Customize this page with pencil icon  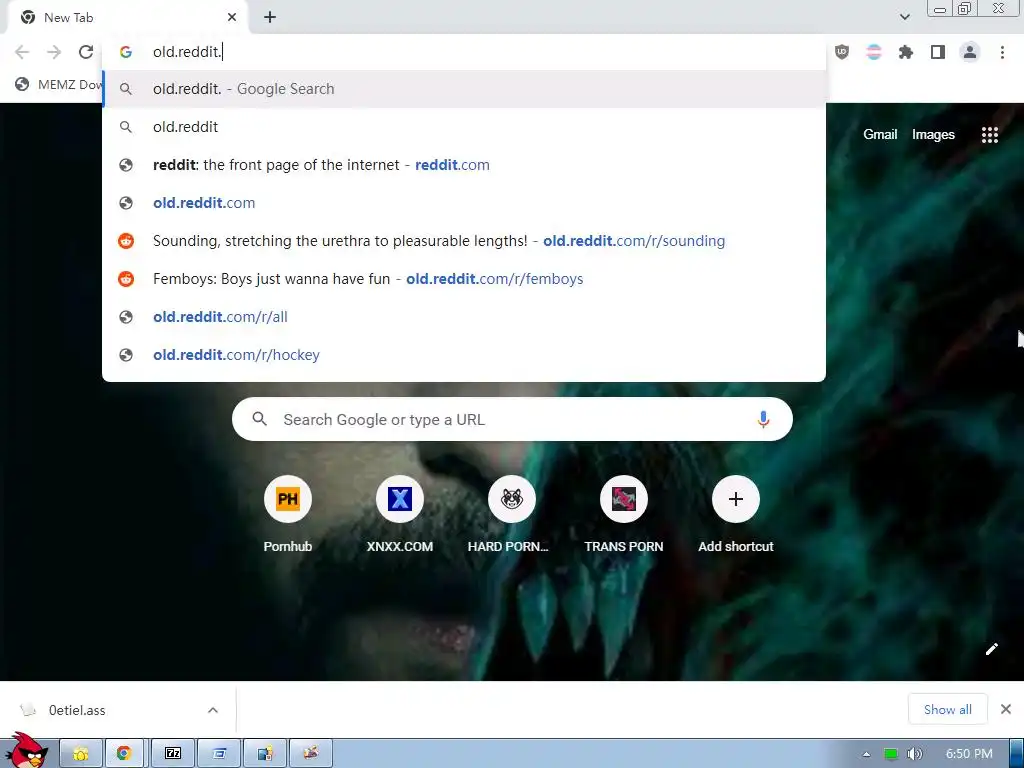pos(991,648)
